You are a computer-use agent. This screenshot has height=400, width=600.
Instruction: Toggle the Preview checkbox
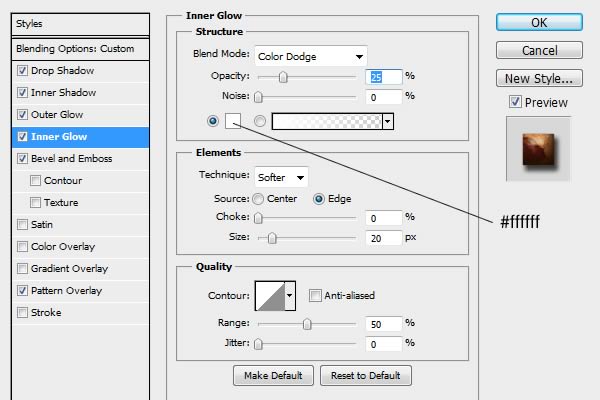[515, 102]
